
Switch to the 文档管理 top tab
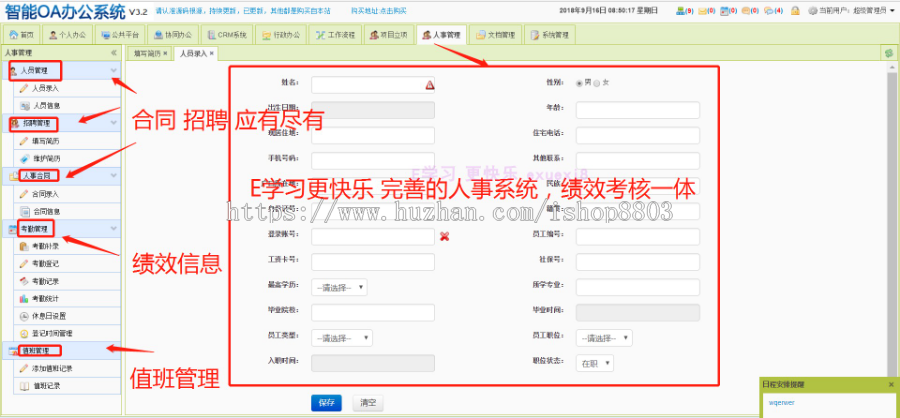click(x=495, y=34)
